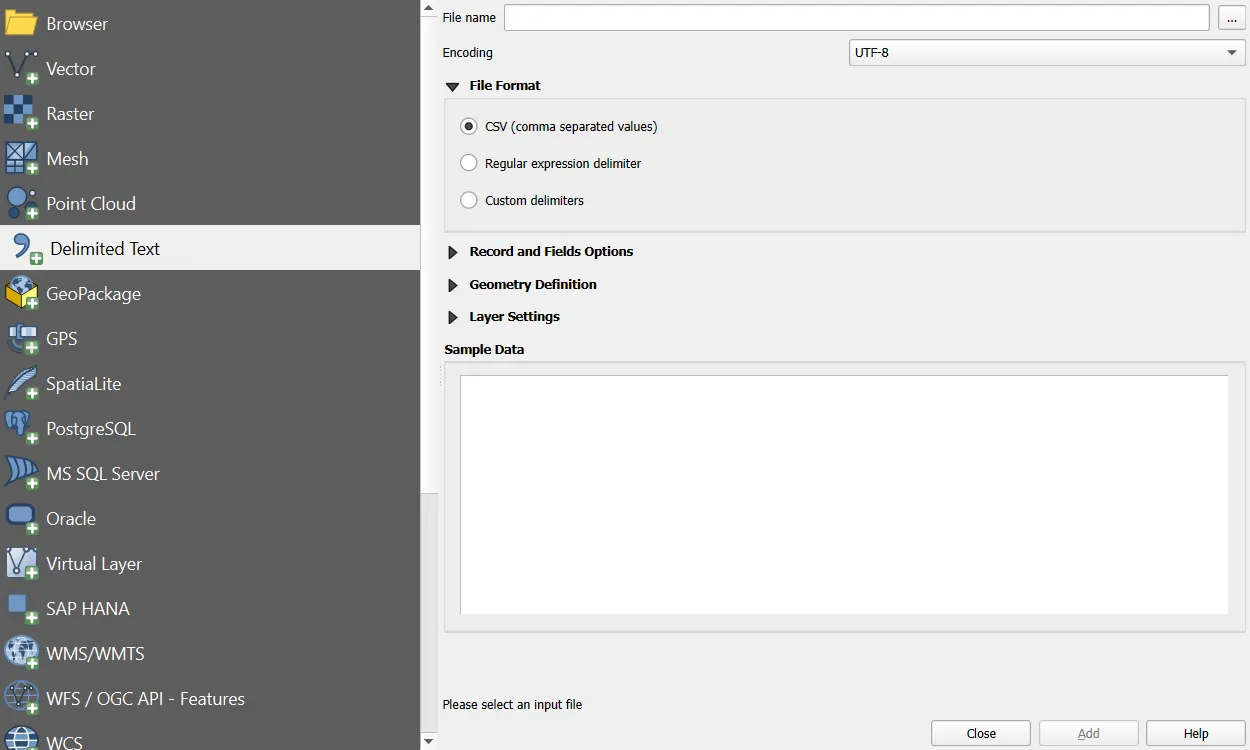Expand the Geometry Definition section
The image size is (1250, 750).
(x=453, y=285)
